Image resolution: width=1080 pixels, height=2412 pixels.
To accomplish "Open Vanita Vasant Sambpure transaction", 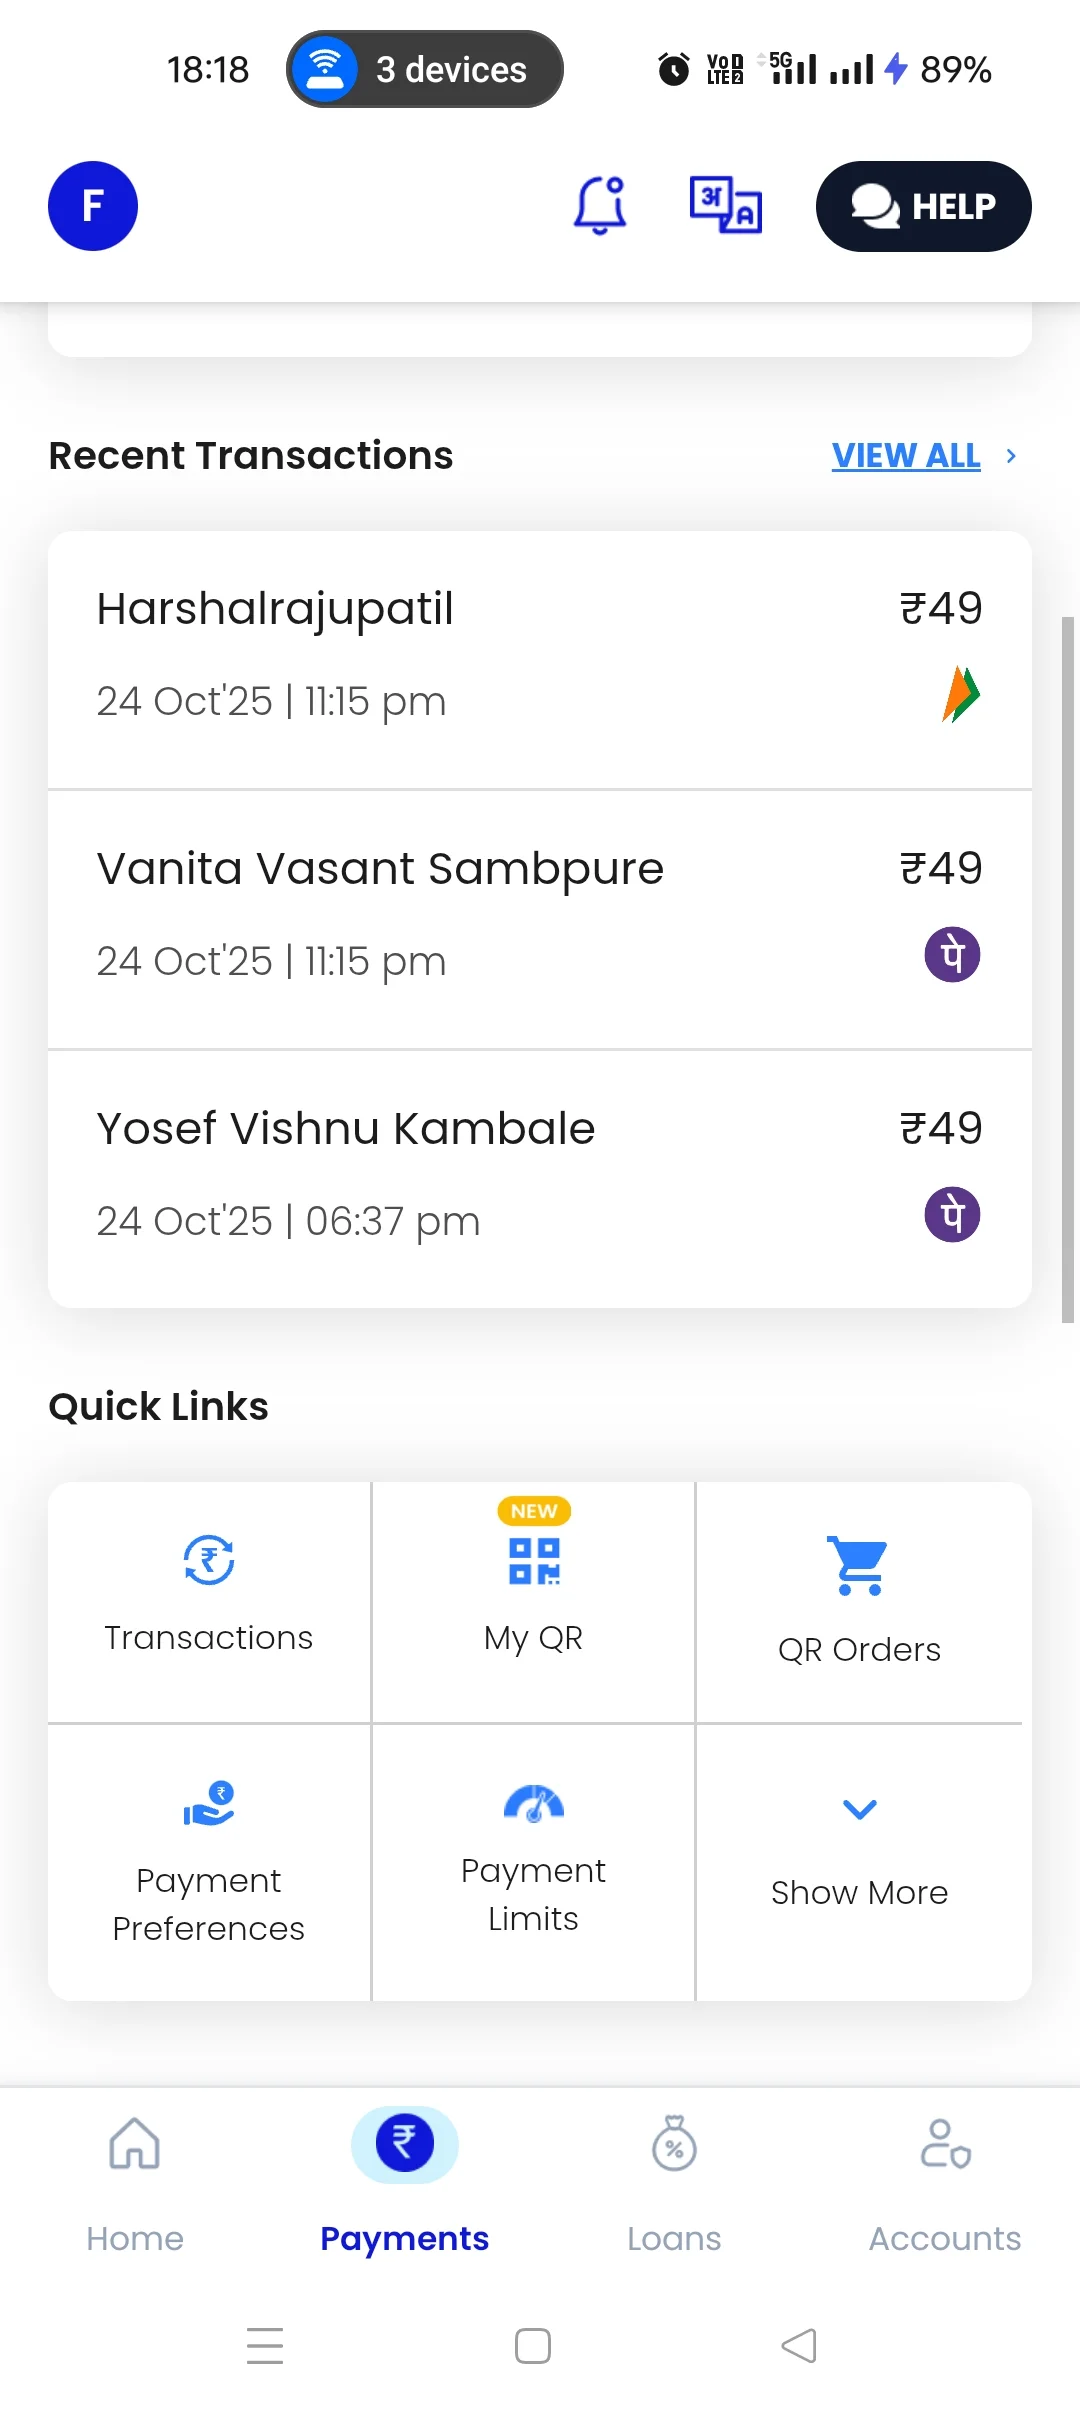I will (x=540, y=919).
